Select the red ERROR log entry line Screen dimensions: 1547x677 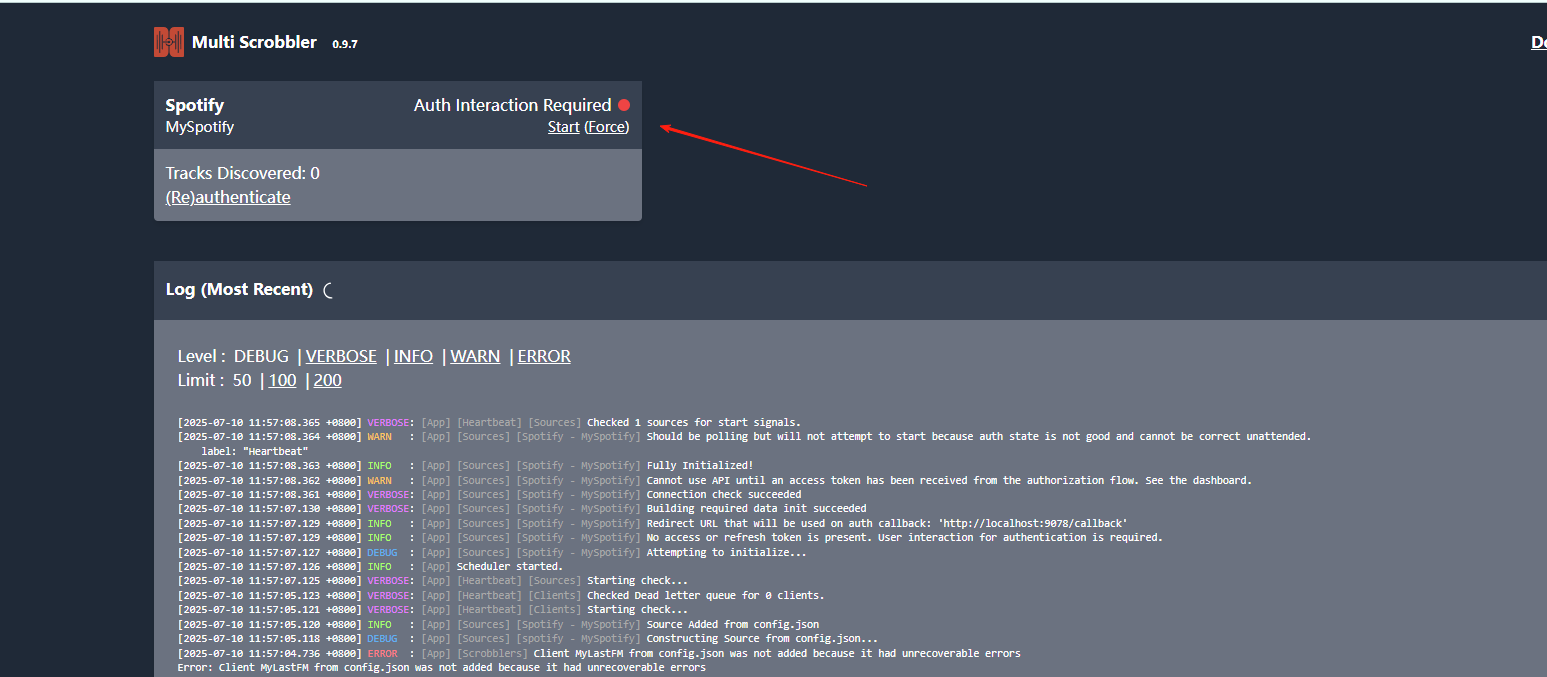click(599, 653)
